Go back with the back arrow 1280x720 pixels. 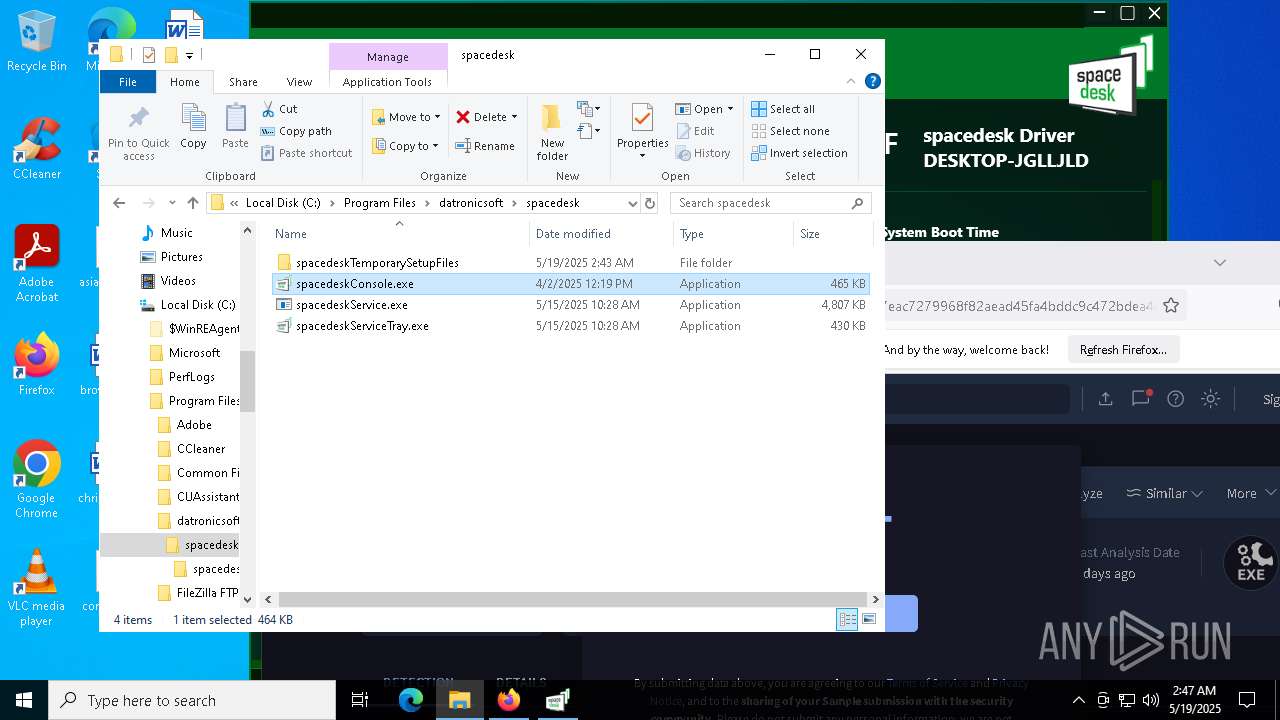click(x=119, y=203)
